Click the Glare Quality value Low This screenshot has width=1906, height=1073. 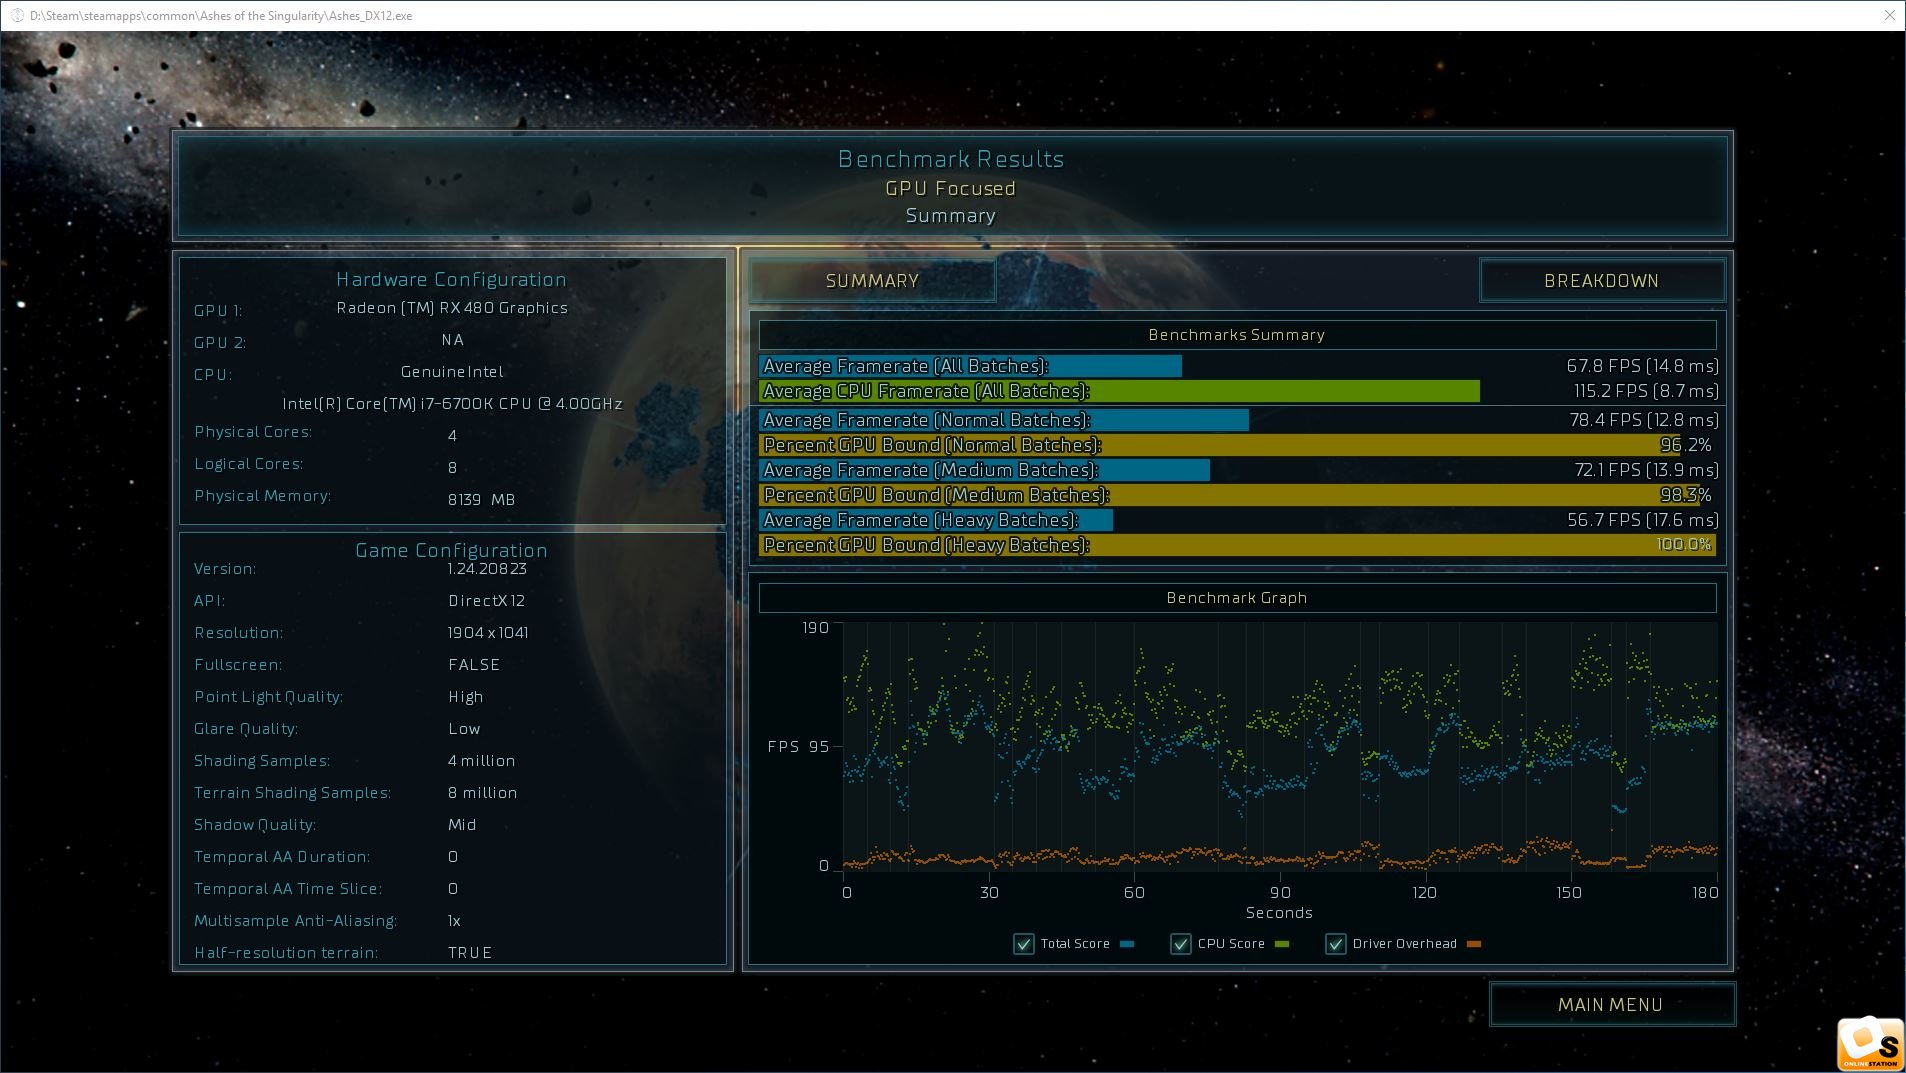point(464,729)
